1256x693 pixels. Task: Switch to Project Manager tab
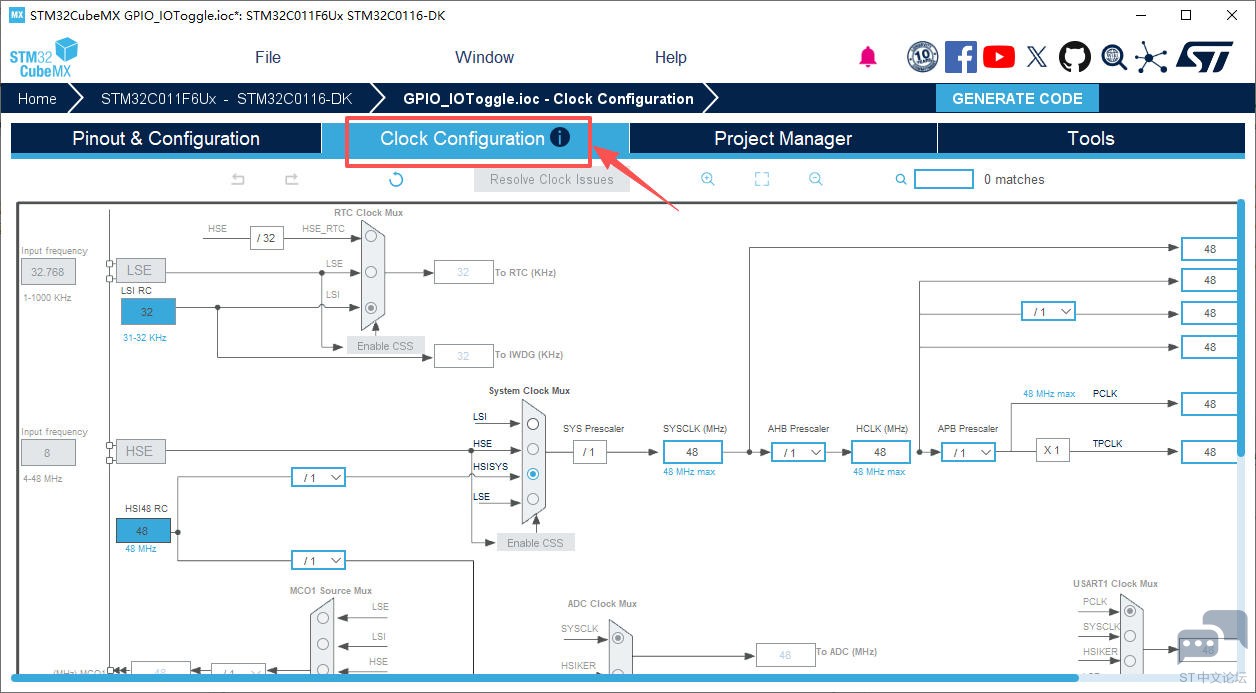[783, 139]
